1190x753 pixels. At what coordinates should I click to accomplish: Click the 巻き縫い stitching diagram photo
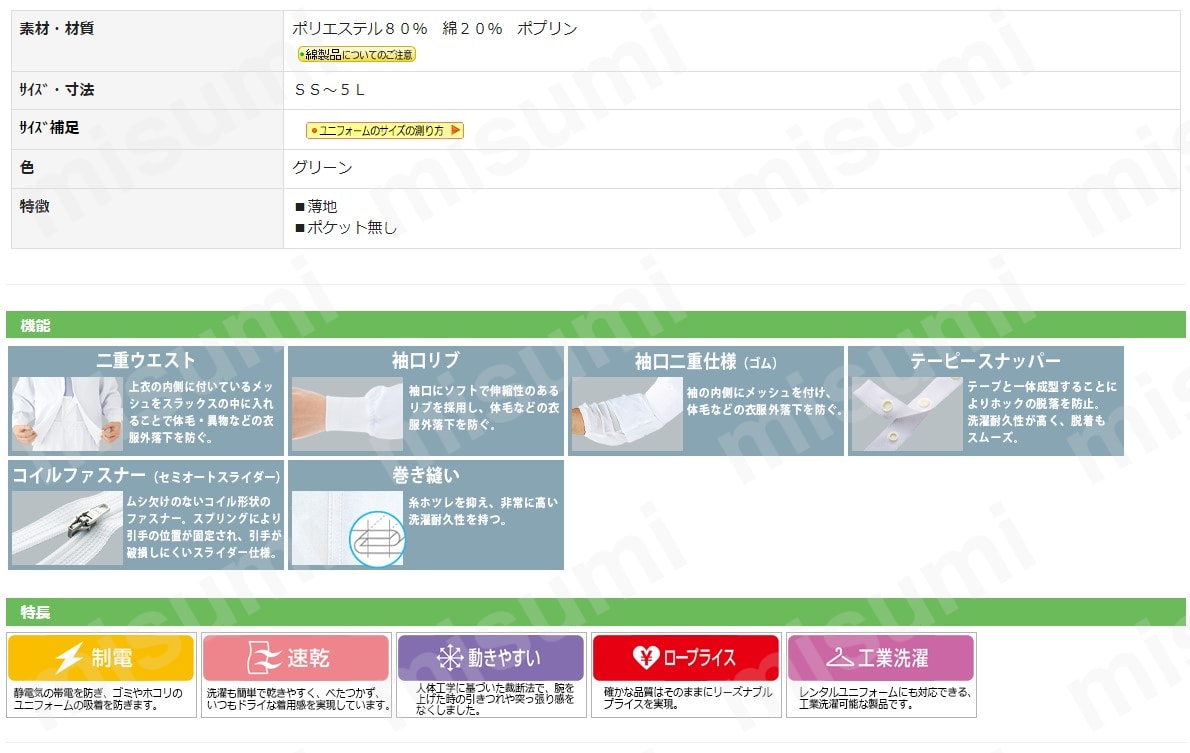[x=348, y=528]
